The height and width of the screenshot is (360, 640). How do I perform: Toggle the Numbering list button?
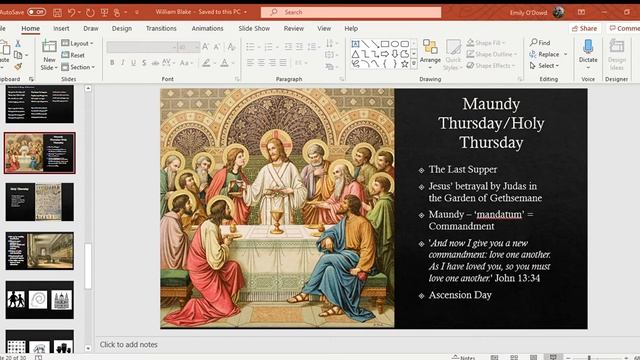[268, 47]
